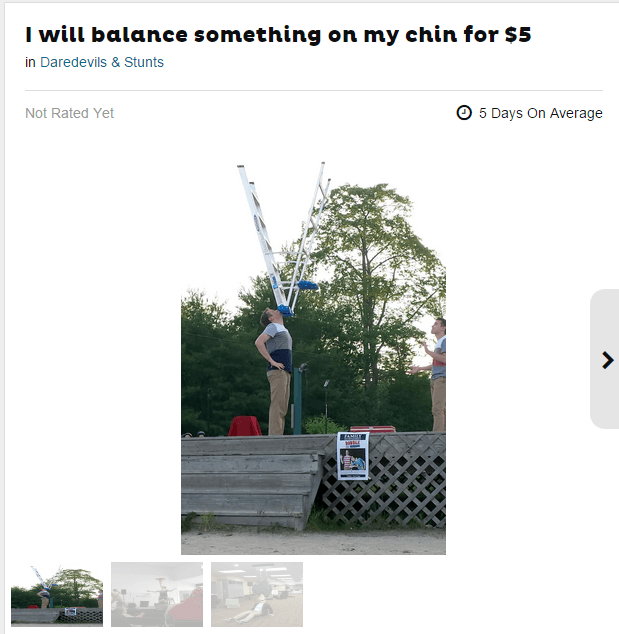Go to next gallery image with chevron arrow
Viewport: 619px width, 634px height.
(607, 360)
